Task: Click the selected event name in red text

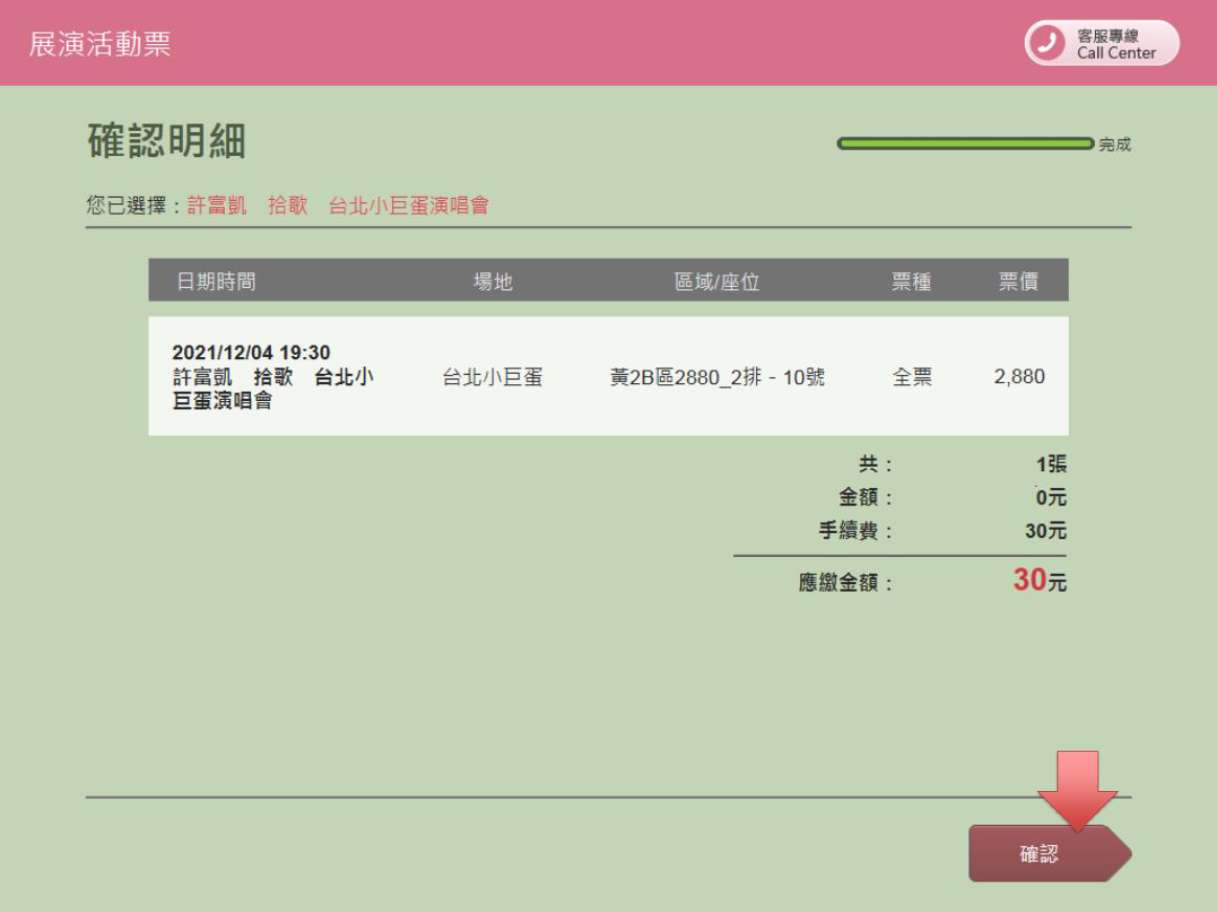Action: point(338,206)
